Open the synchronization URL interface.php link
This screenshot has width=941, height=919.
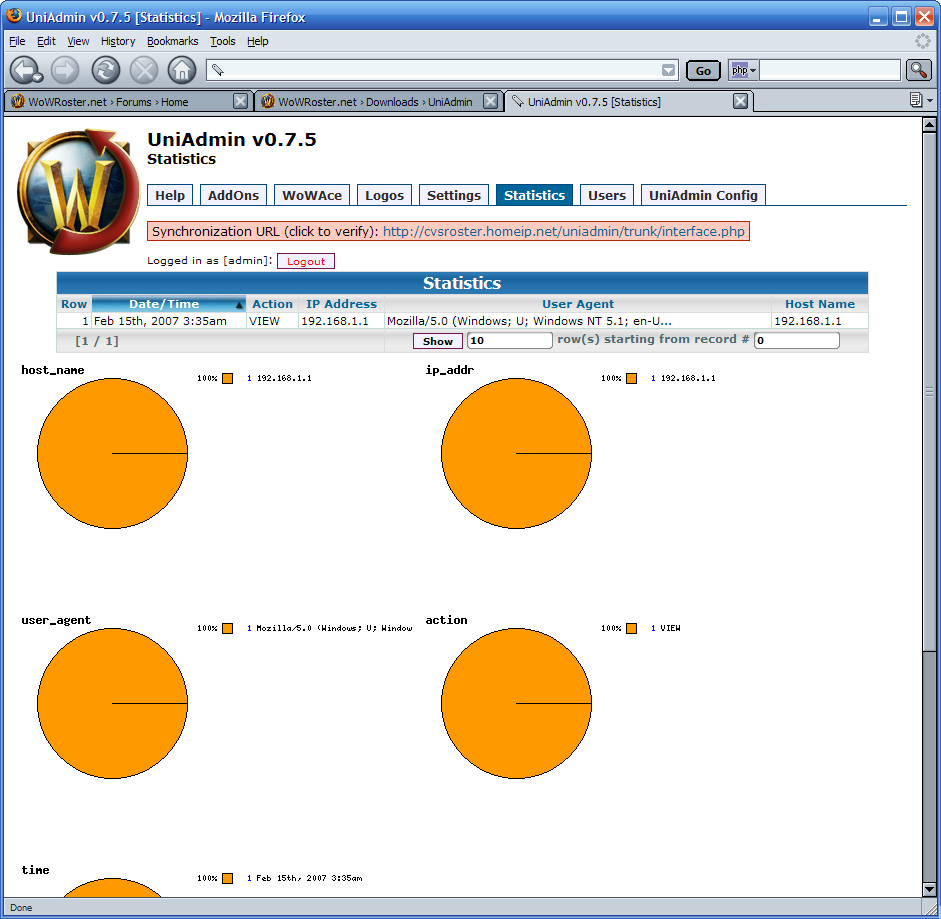[564, 231]
